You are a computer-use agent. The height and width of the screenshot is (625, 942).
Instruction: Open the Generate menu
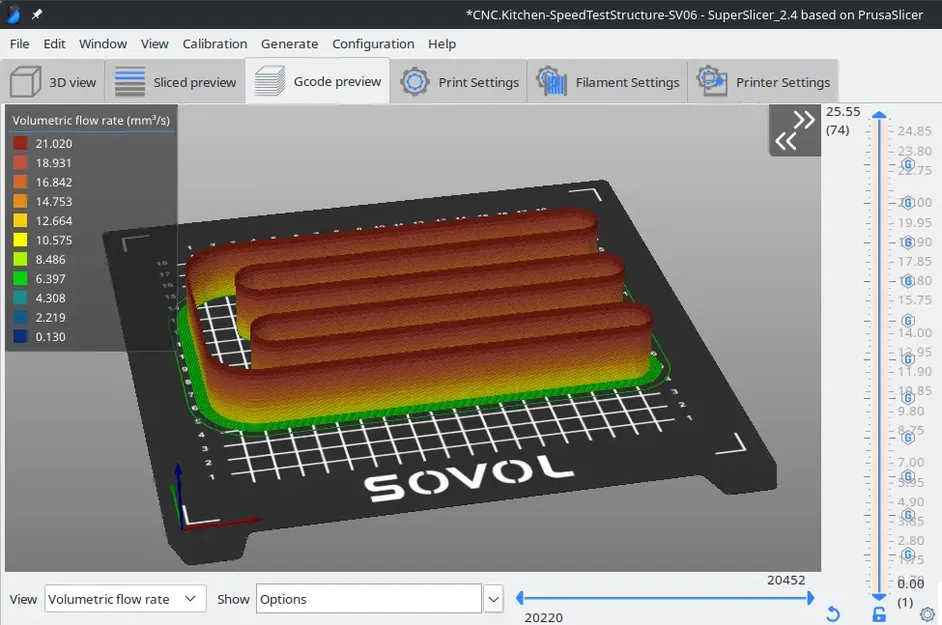click(x=289, y=44)
